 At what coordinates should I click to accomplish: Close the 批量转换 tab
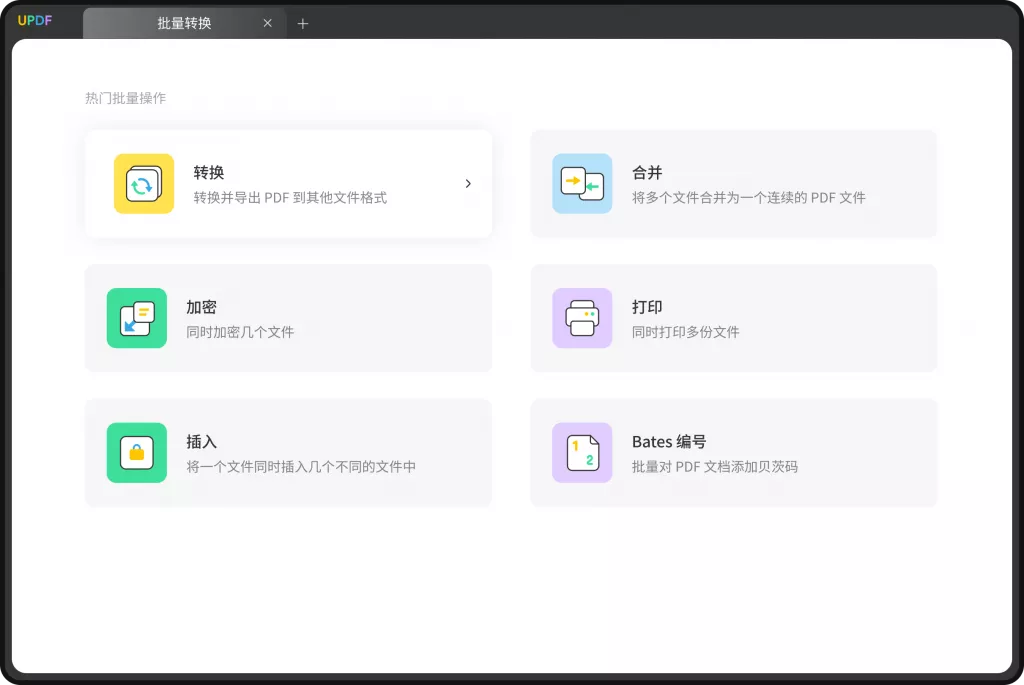click(267, 23)
